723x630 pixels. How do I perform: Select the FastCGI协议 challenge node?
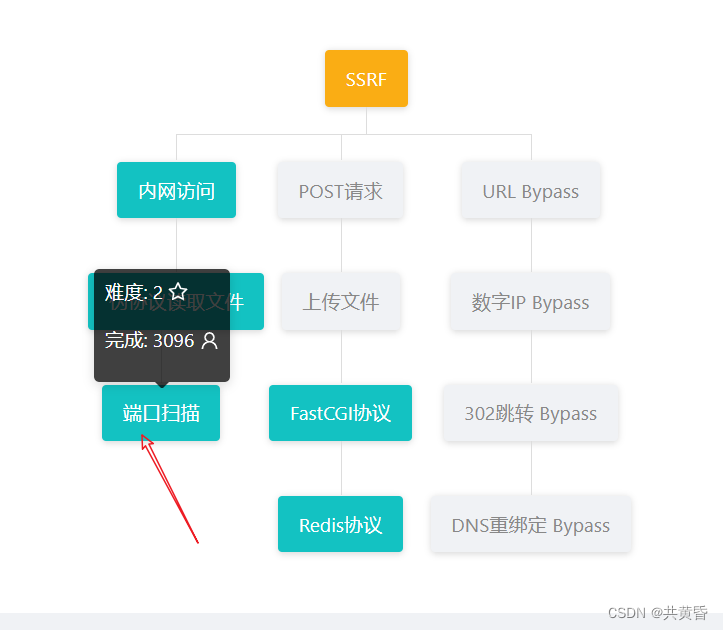click(340, 413)
